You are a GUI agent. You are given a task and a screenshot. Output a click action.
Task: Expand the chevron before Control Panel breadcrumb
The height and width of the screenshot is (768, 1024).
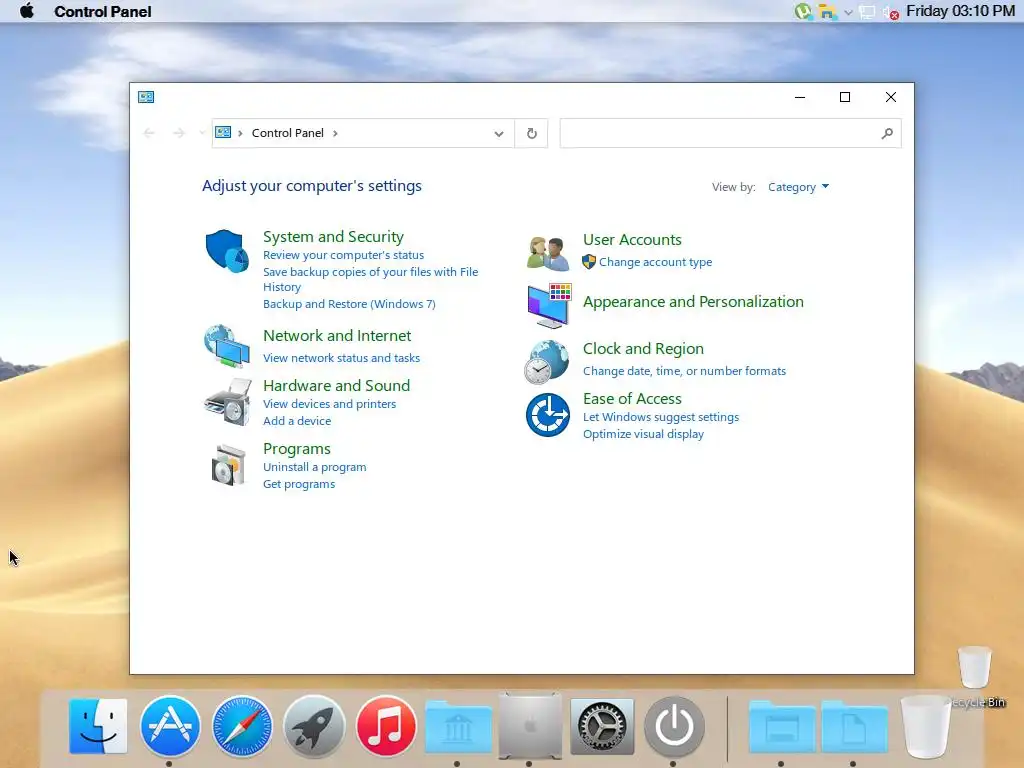tap(240, 133)
